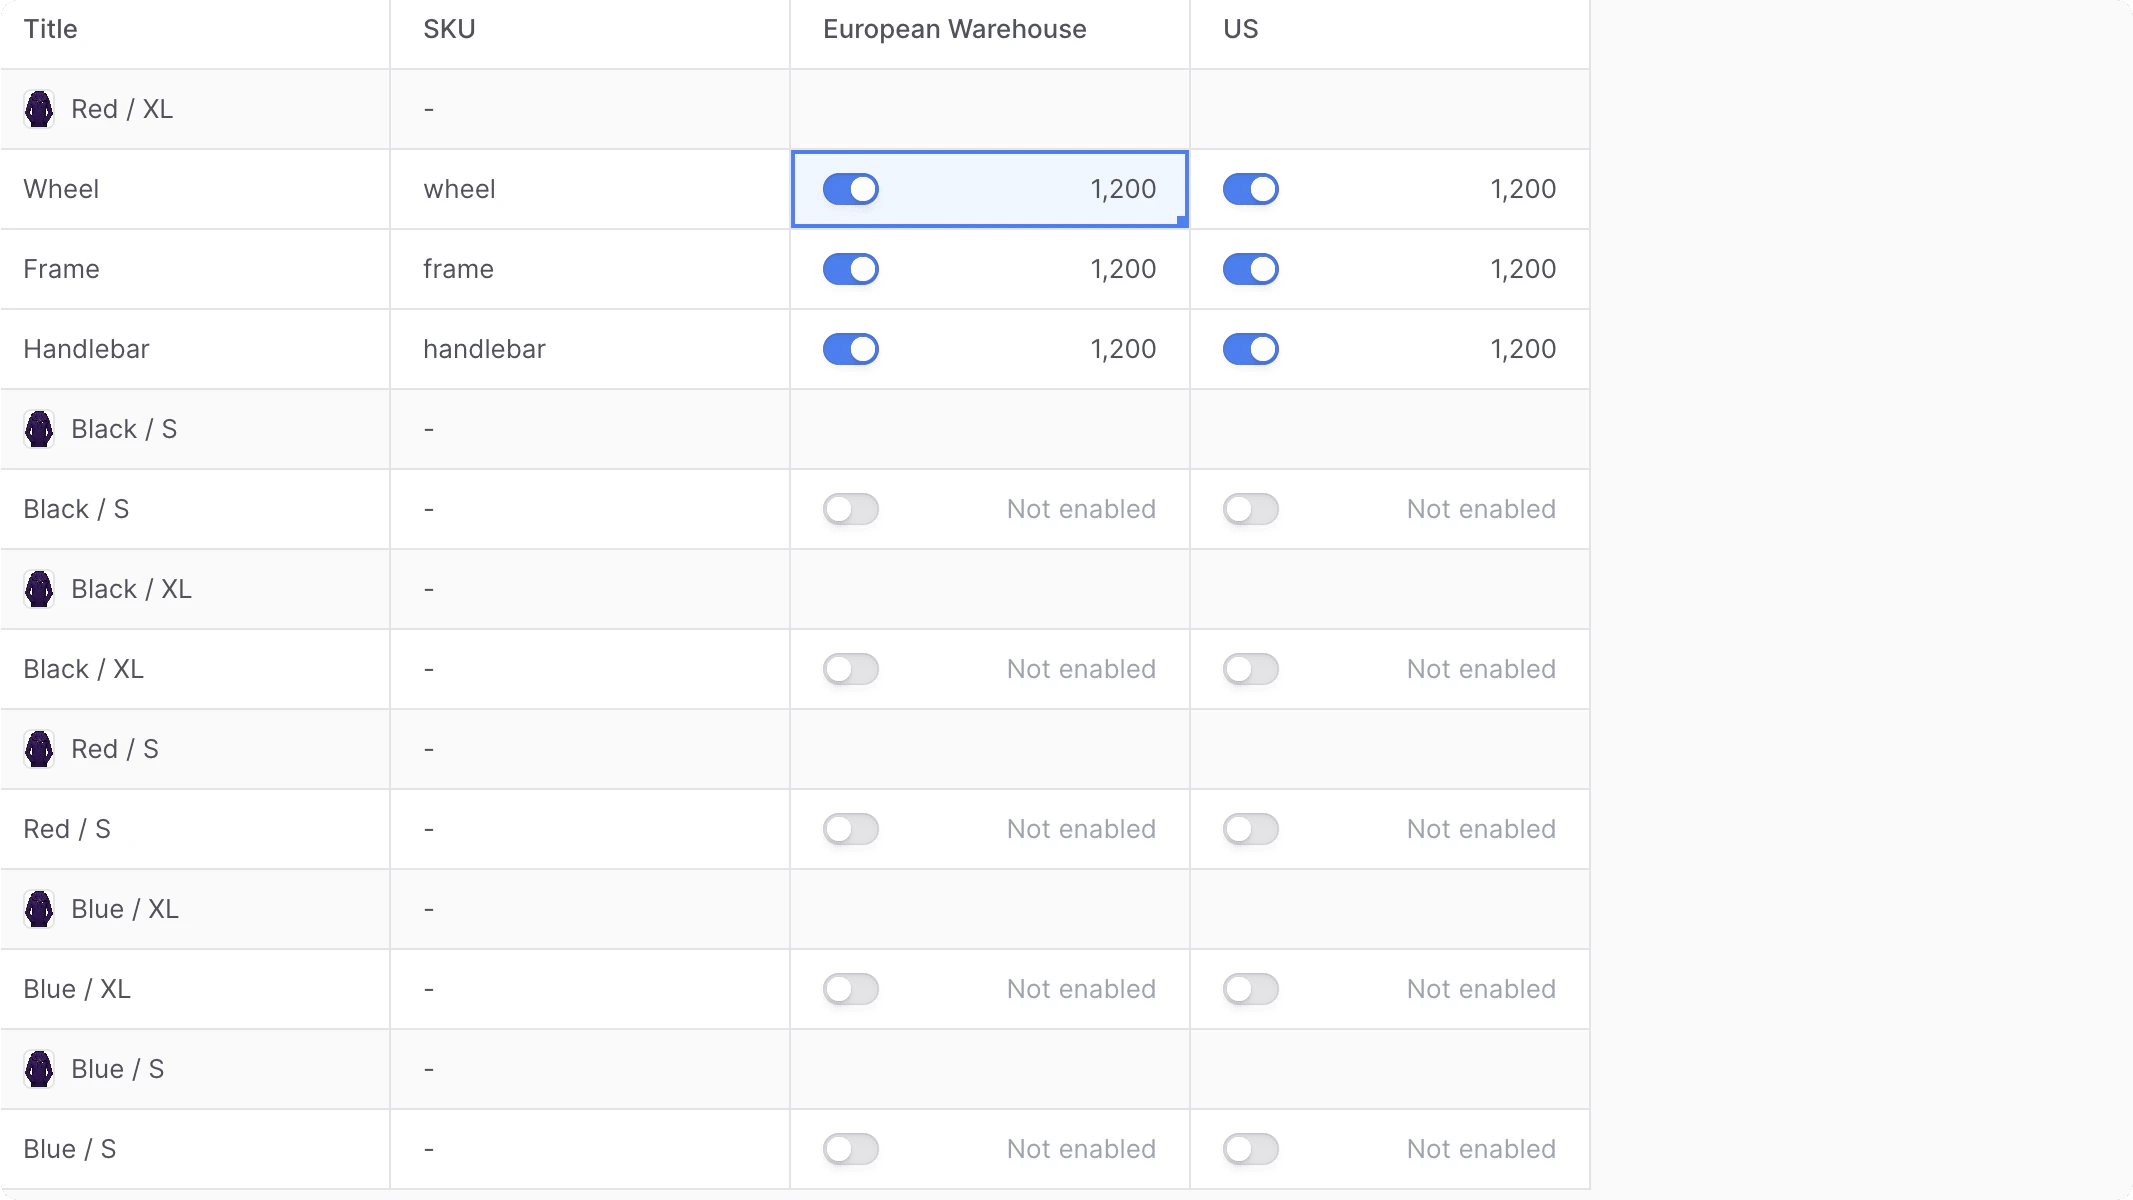Select Wheel's European Warehouse quantity field

click(x=1080, y=189)
